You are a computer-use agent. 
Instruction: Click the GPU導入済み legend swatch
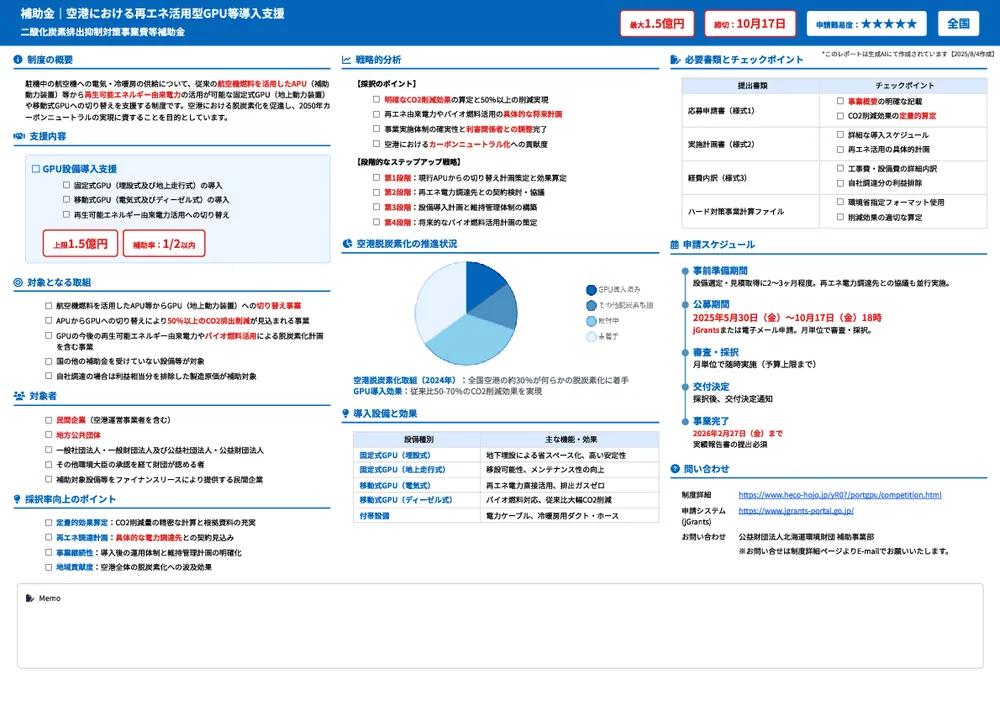[591, 290]
